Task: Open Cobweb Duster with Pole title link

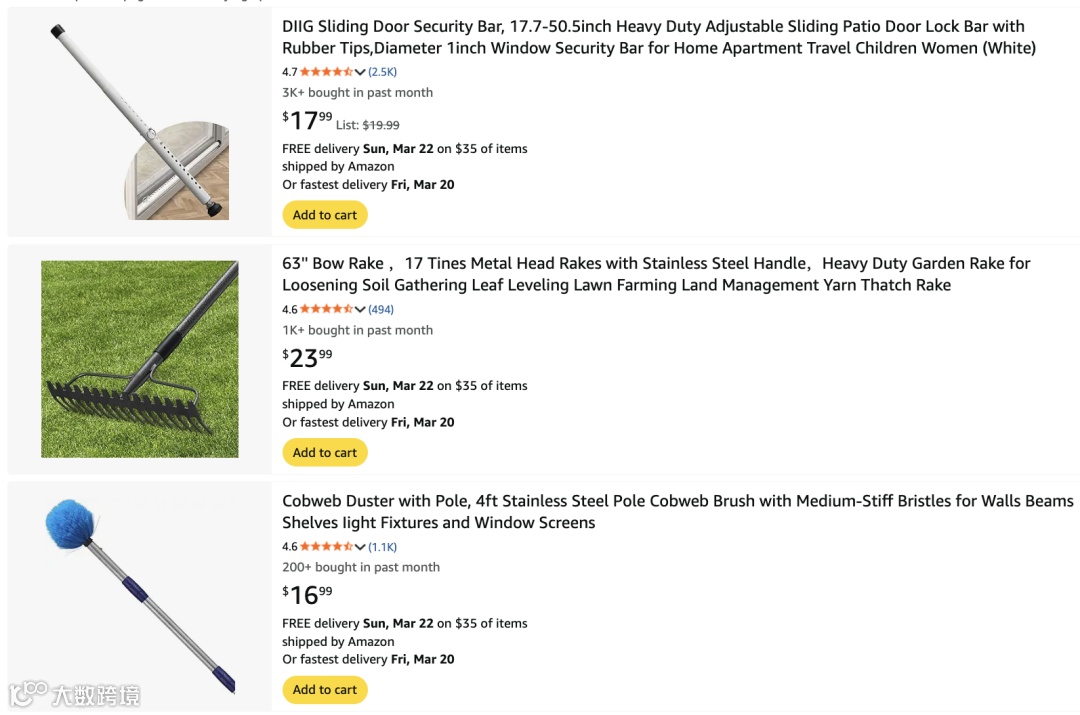Action: (x=677, y=511)
